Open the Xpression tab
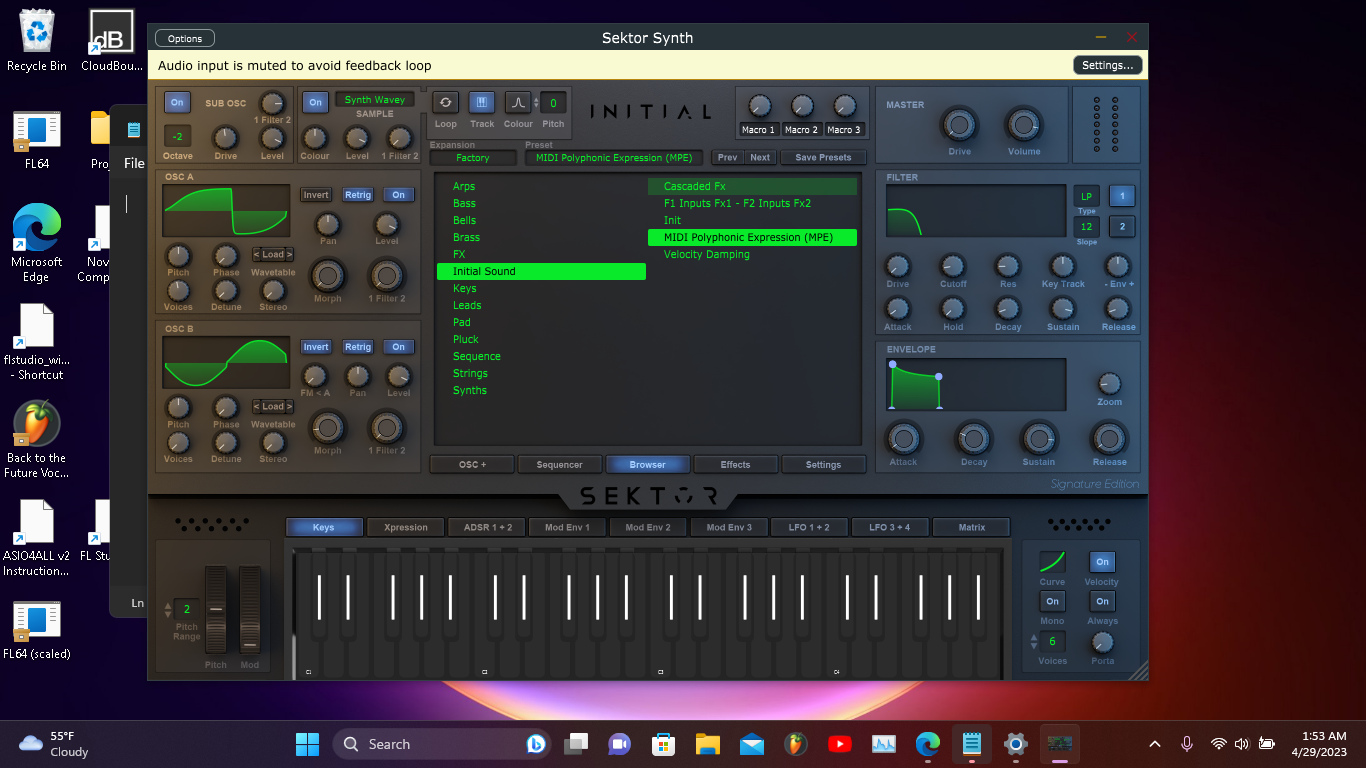The image size is (1366, 768). pyautogui.click(x=405, y=527)
